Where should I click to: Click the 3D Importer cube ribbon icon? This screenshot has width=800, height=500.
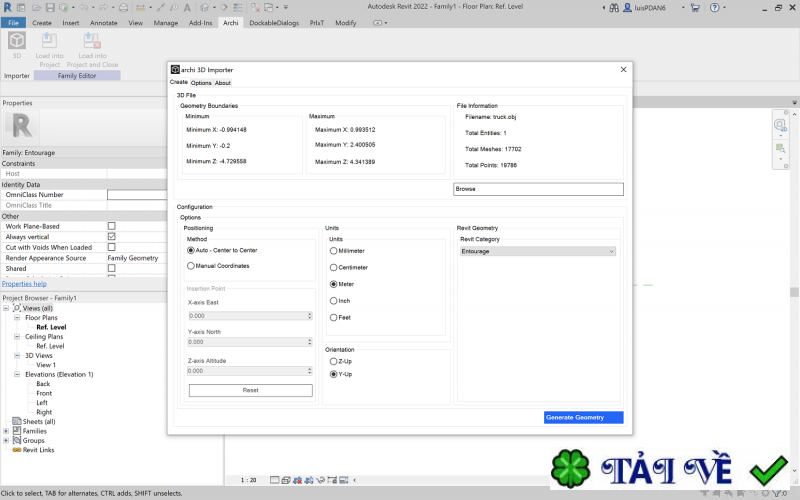(17, 40)
